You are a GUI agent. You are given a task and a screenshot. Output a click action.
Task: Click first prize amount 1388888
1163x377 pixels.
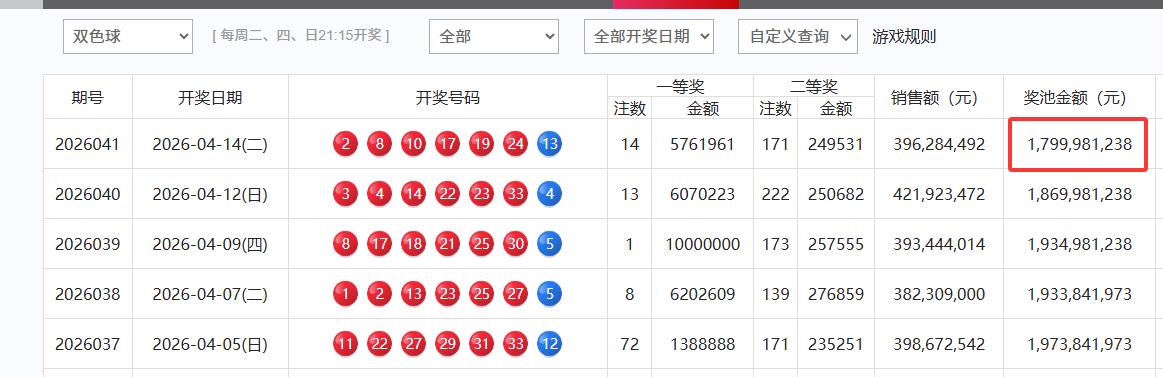(x=702, y=344)
